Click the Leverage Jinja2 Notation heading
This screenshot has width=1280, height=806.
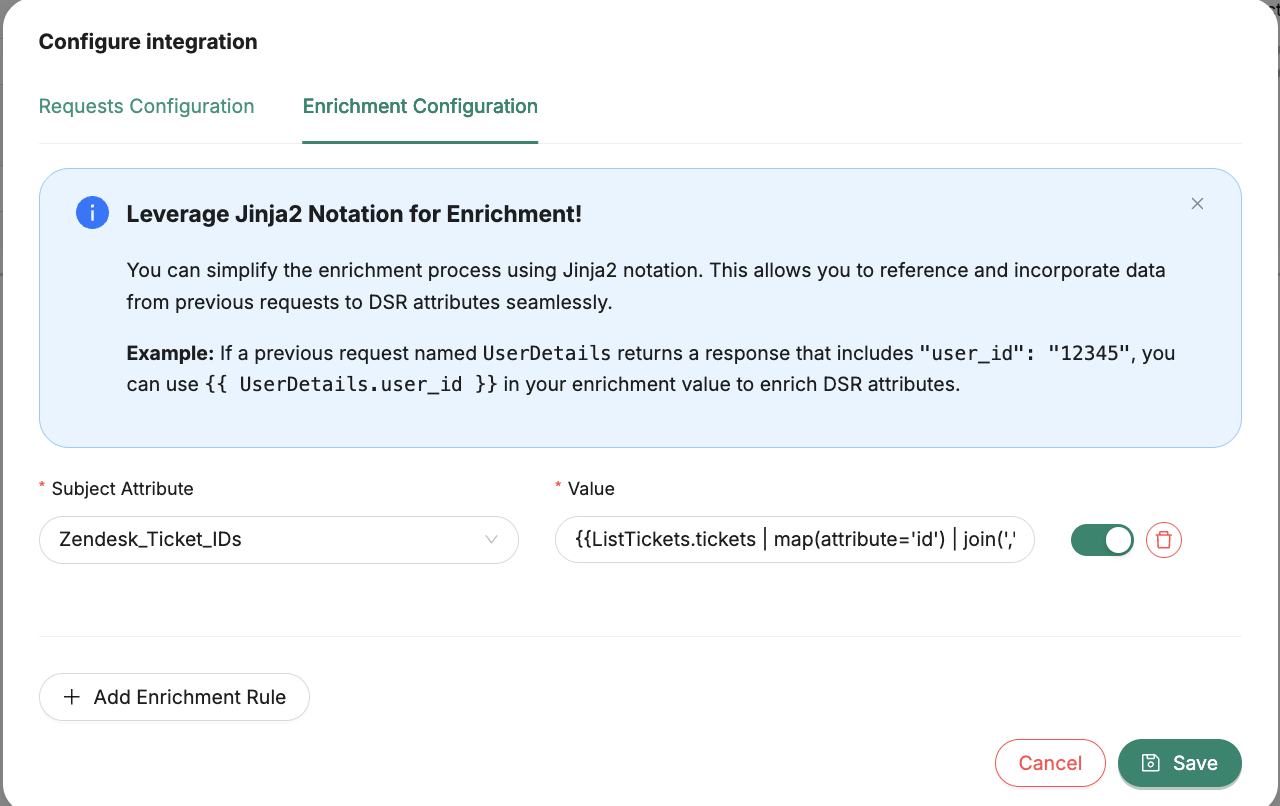coord(354,214)
